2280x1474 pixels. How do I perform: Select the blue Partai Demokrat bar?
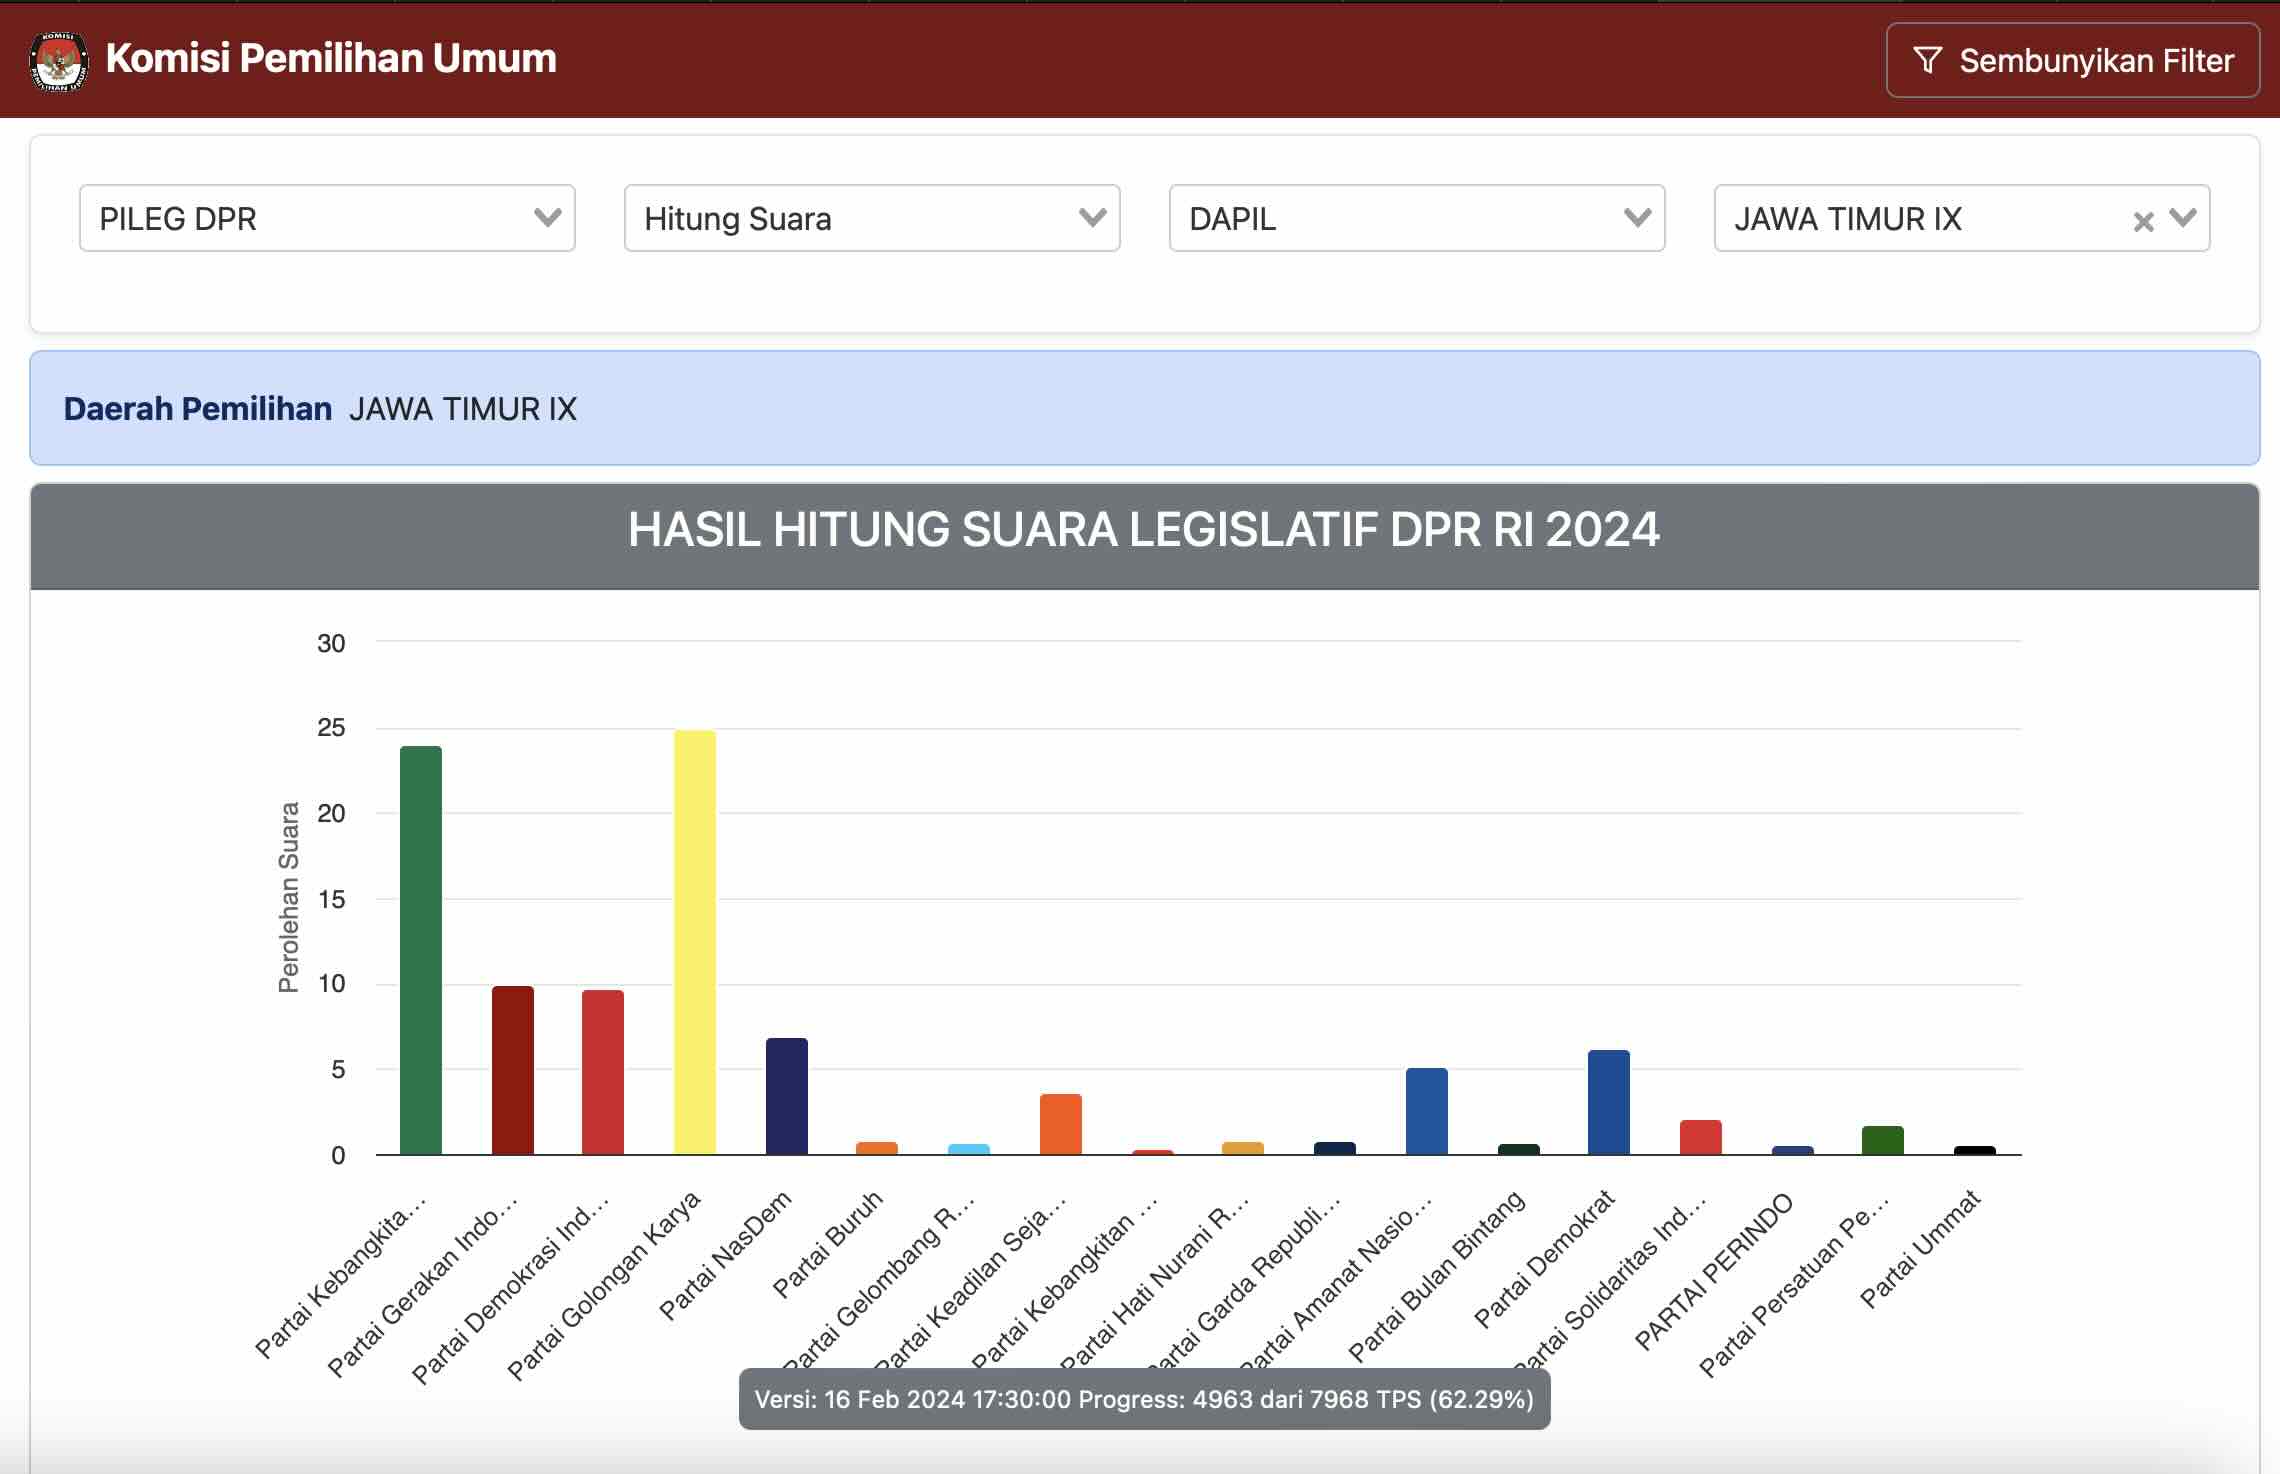pyautogui.click(x=1608, y=1102)
